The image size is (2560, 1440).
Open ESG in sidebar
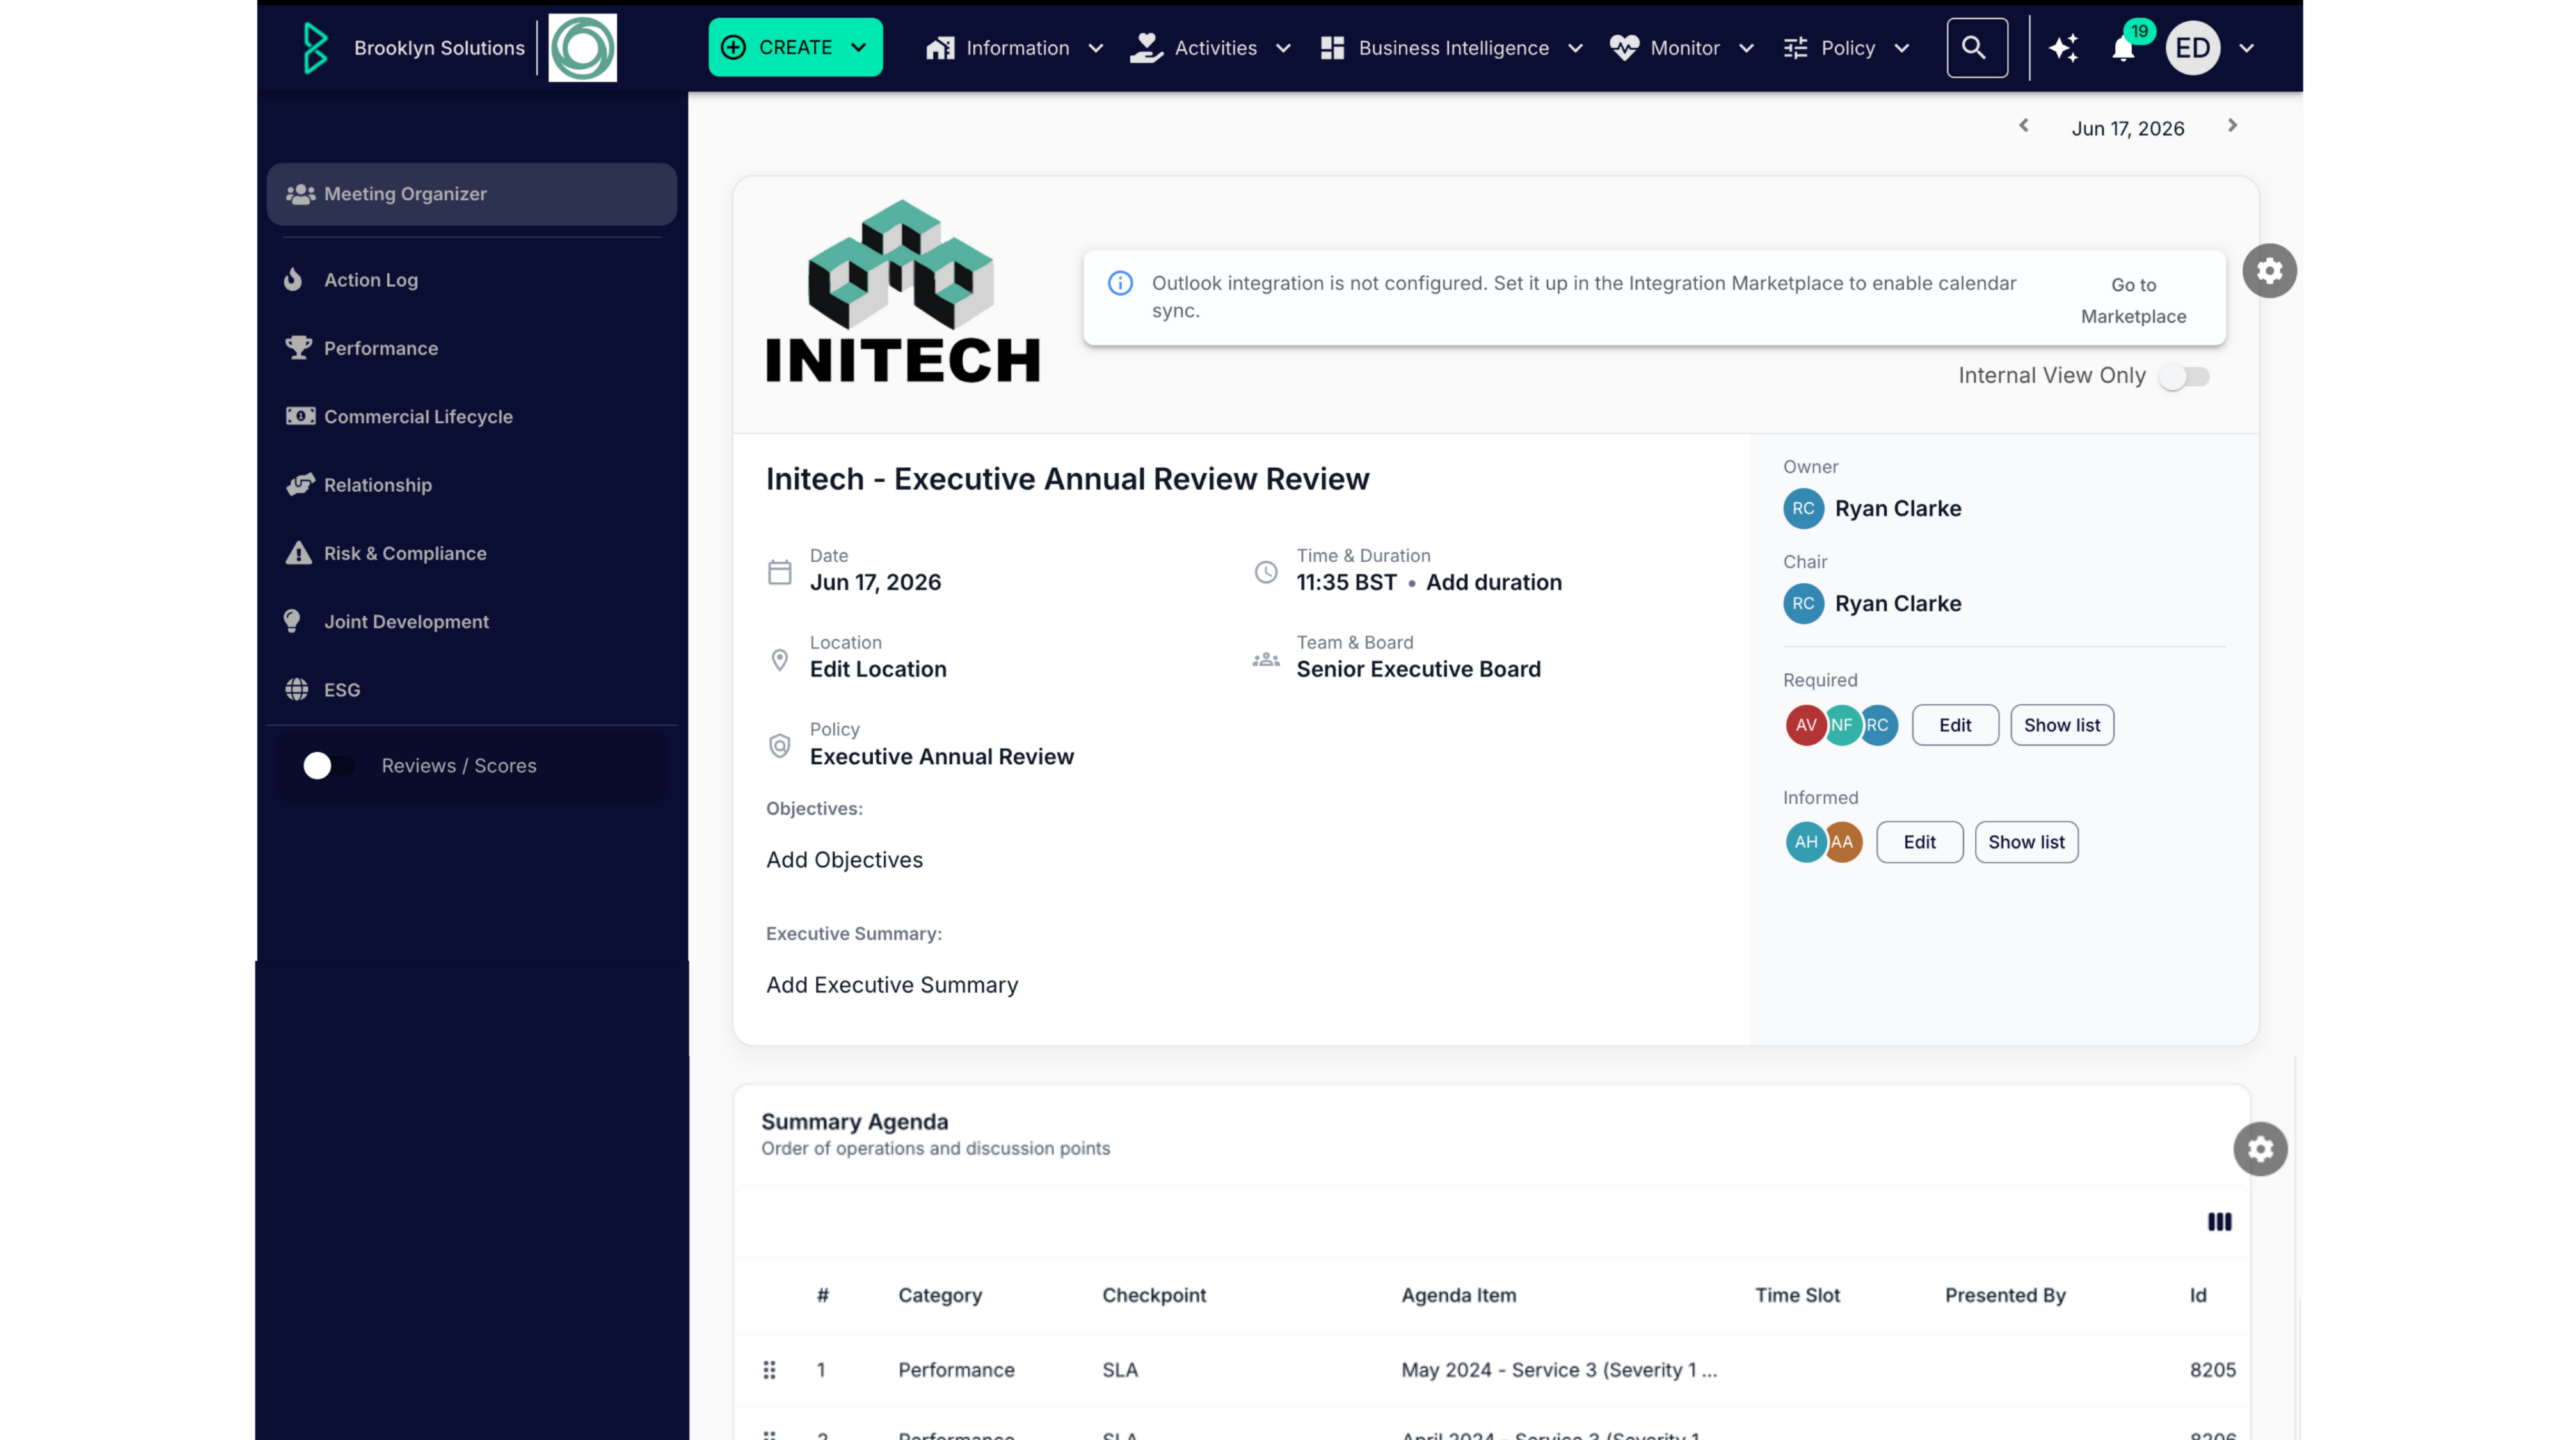[x=342, y=690]
